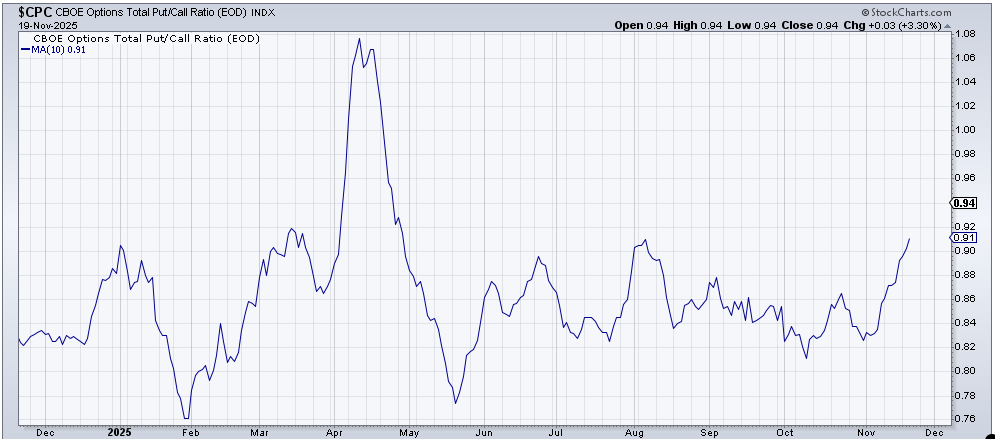Click the late-January low point on chart

186,417
